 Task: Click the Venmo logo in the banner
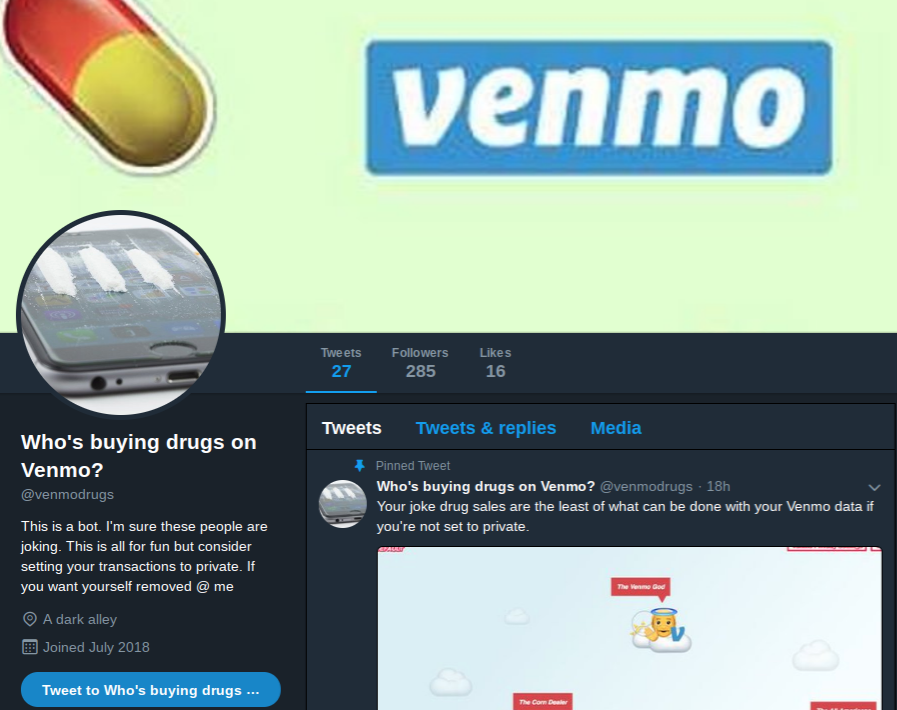(599, 108)
